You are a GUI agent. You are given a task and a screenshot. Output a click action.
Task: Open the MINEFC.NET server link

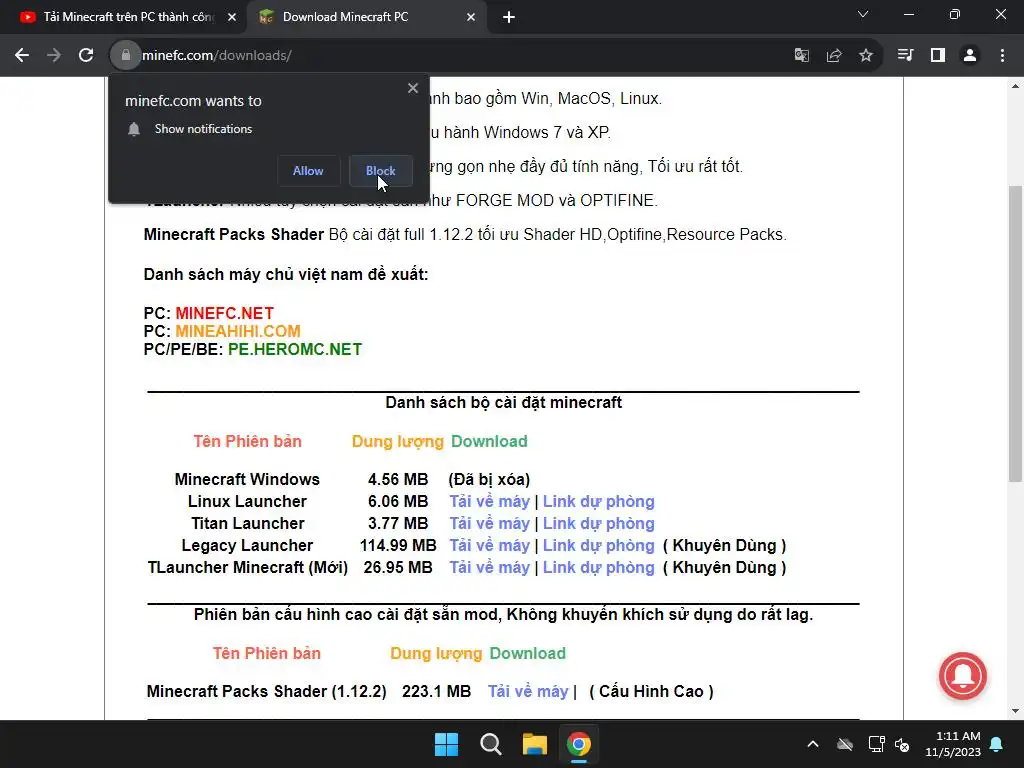[x=225, y=313]
